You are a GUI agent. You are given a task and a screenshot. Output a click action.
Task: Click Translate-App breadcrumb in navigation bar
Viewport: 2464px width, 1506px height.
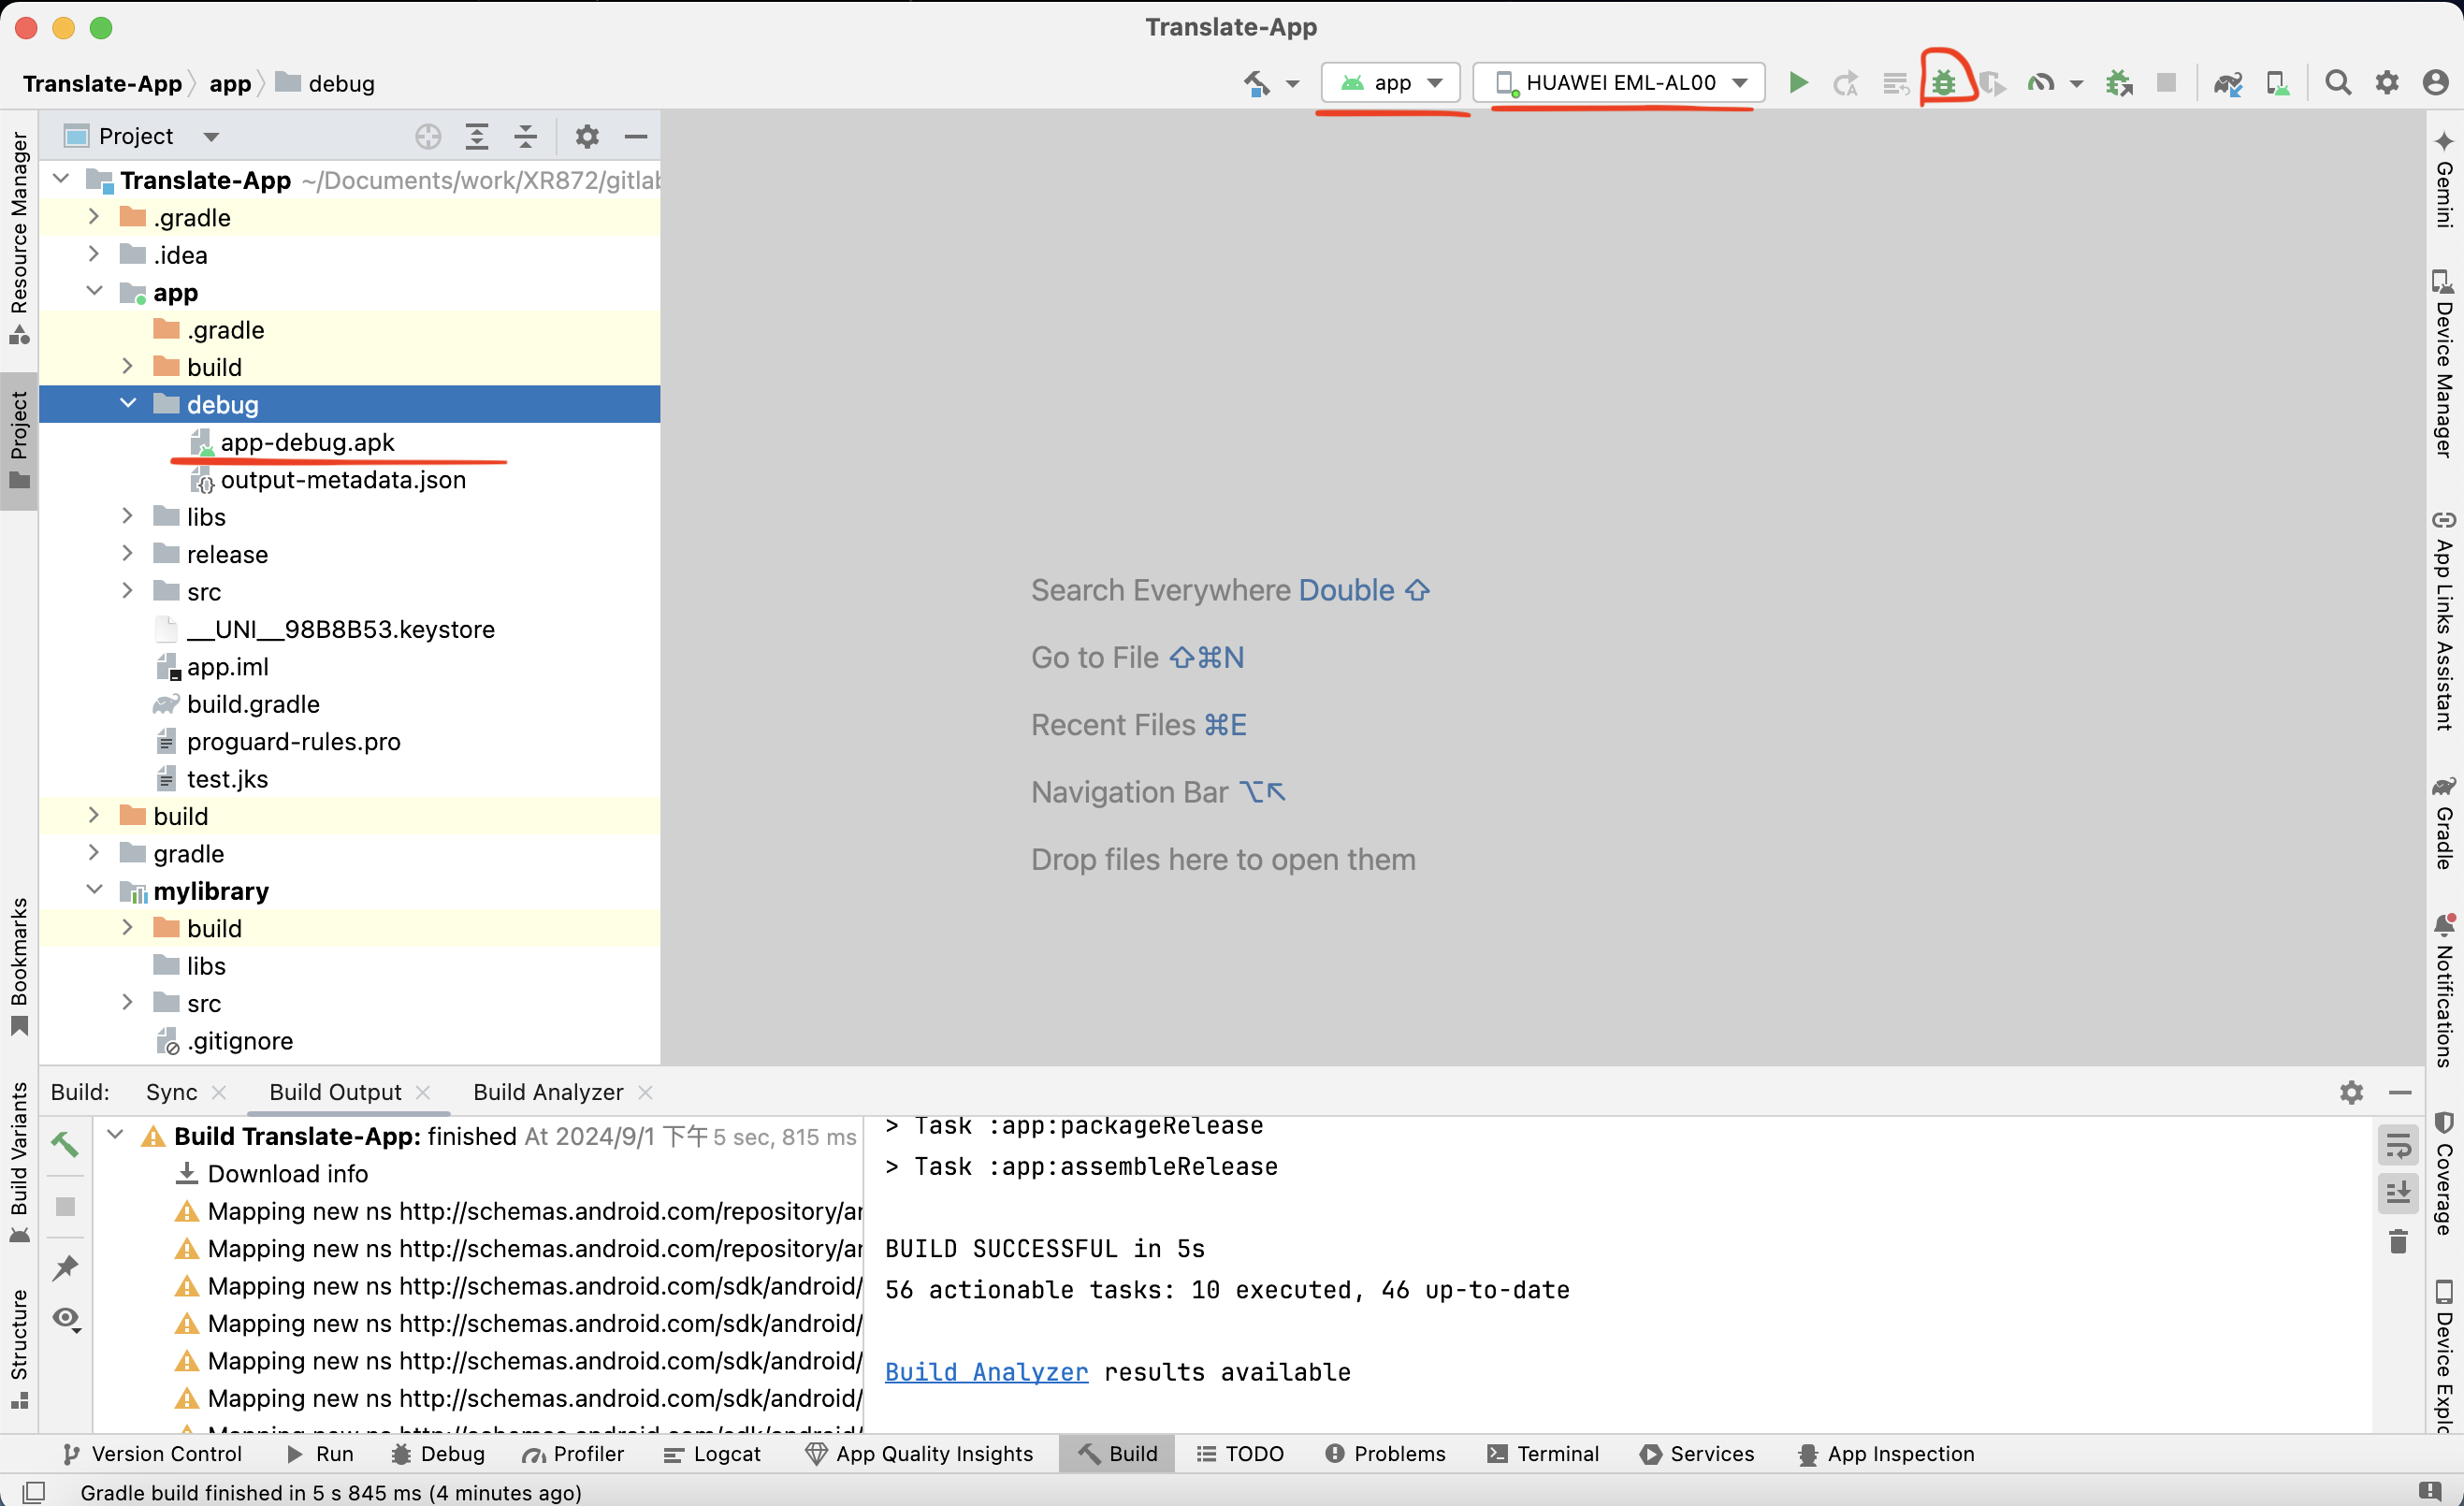click(x=102, y=83)
